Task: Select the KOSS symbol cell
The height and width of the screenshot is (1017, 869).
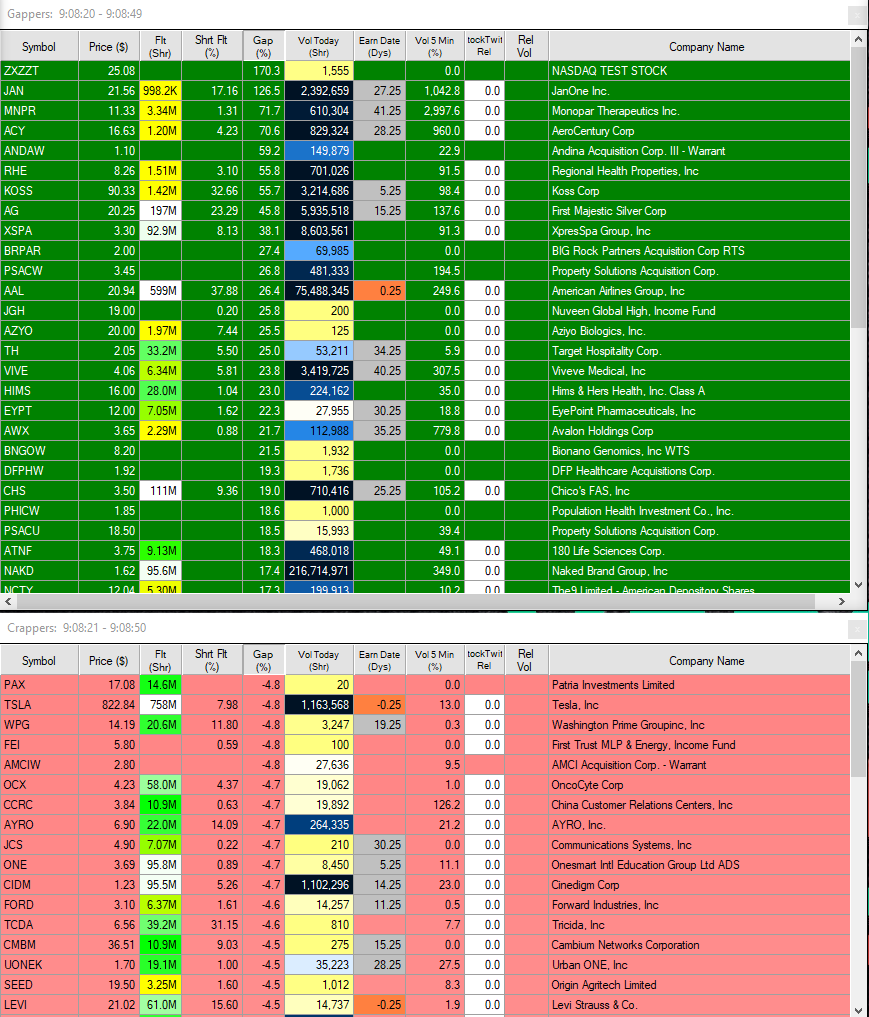Action: [40, 191]
